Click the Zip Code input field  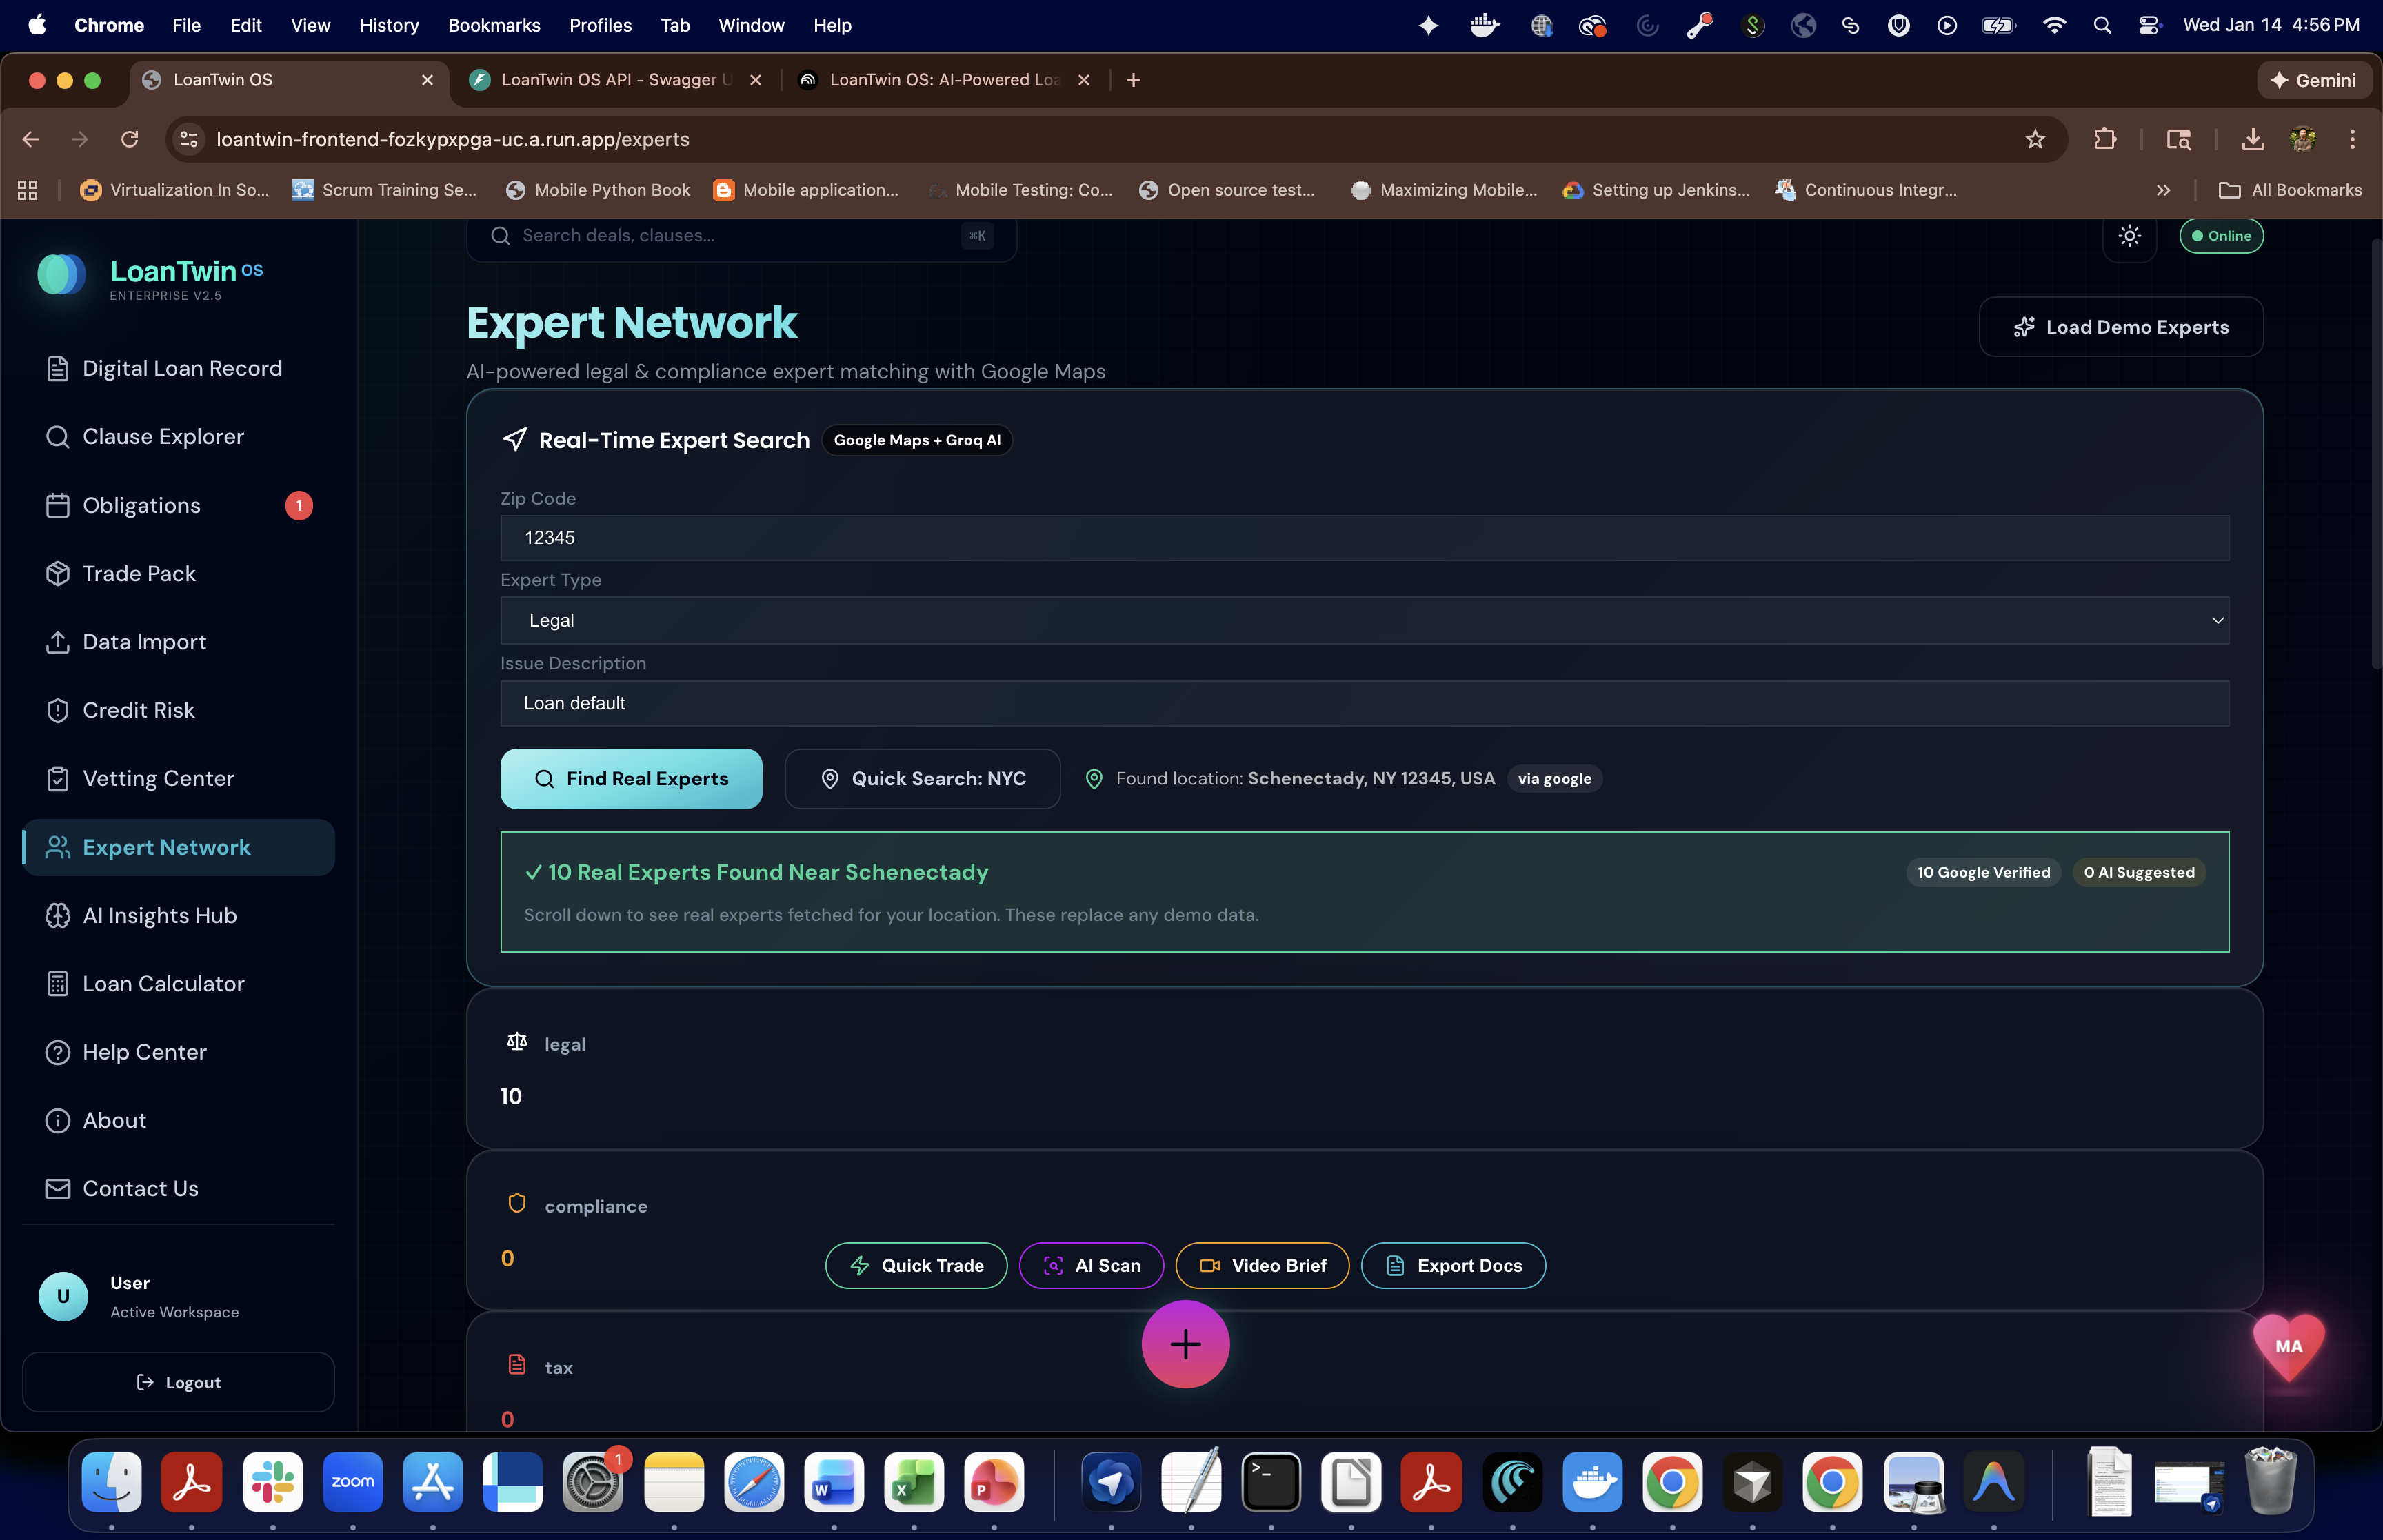click(1364, 538)
